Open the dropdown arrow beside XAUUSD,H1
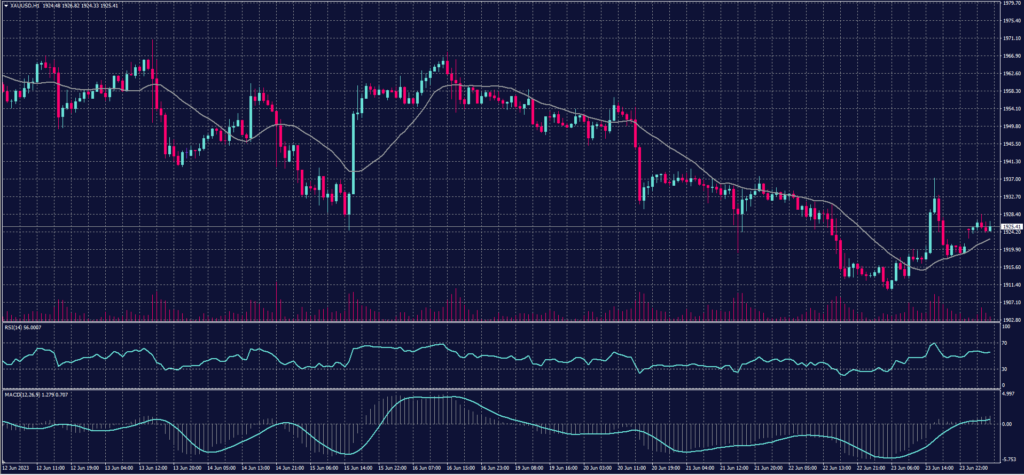 (x=5, y=6)
